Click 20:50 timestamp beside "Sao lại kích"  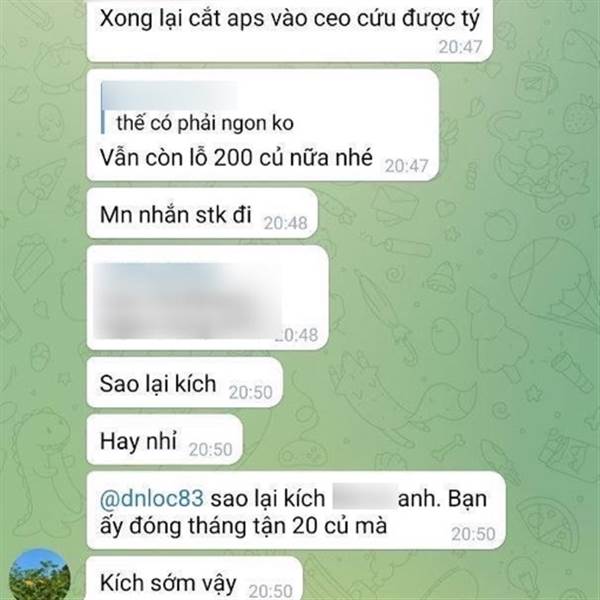click(251, 392)
